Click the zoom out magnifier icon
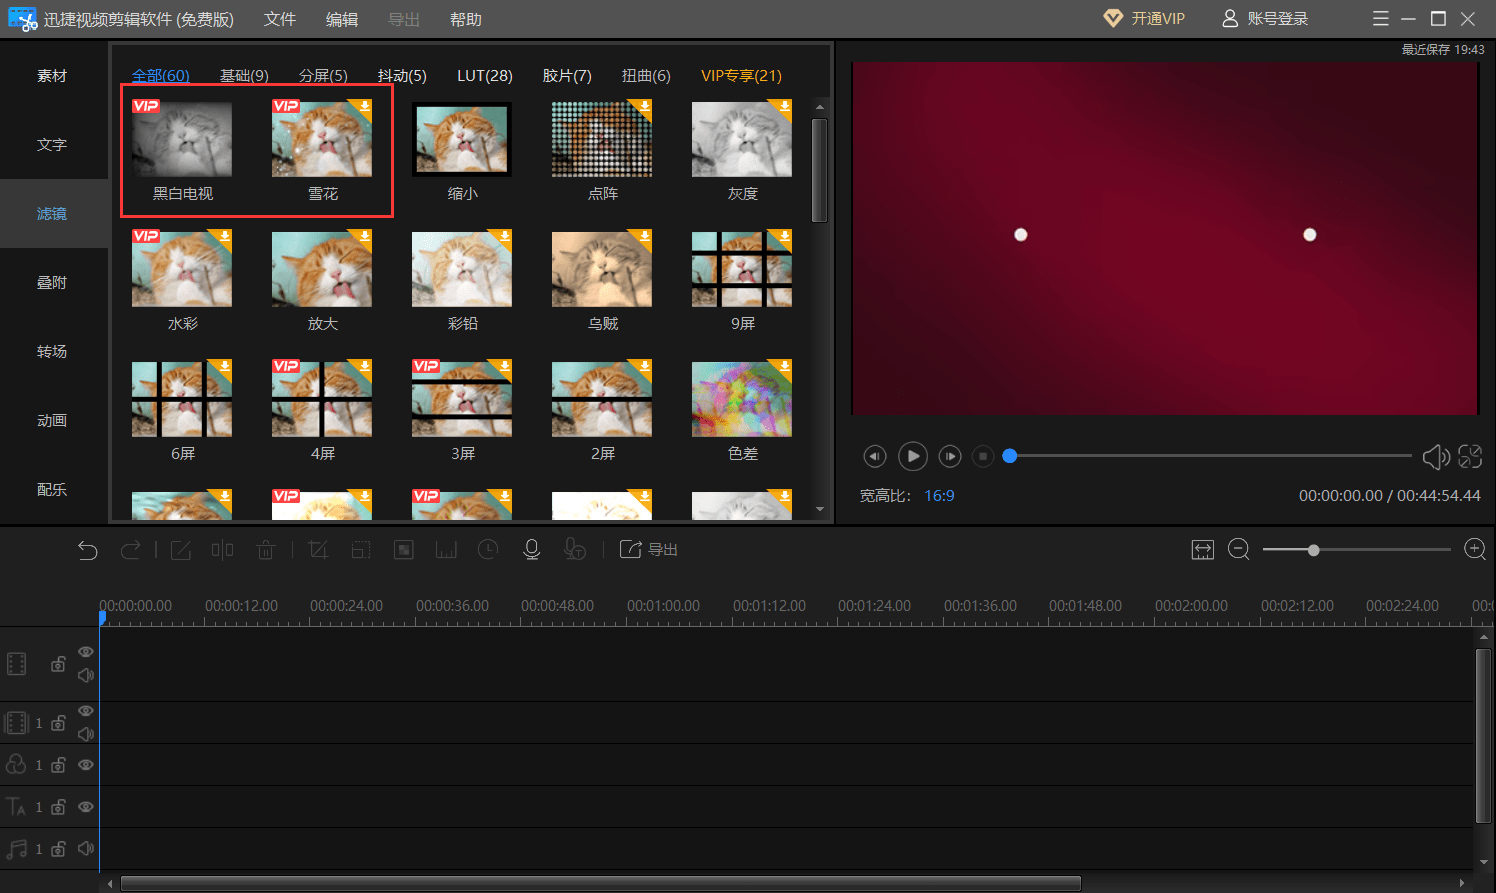 pos(1239,550)
